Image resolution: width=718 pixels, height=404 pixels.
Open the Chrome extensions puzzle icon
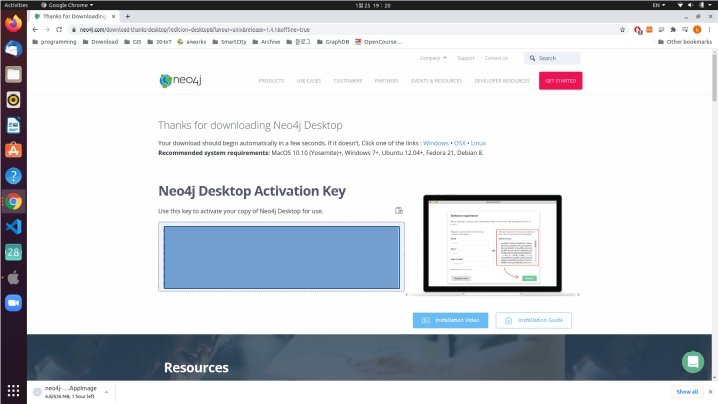tap(673, 29)
